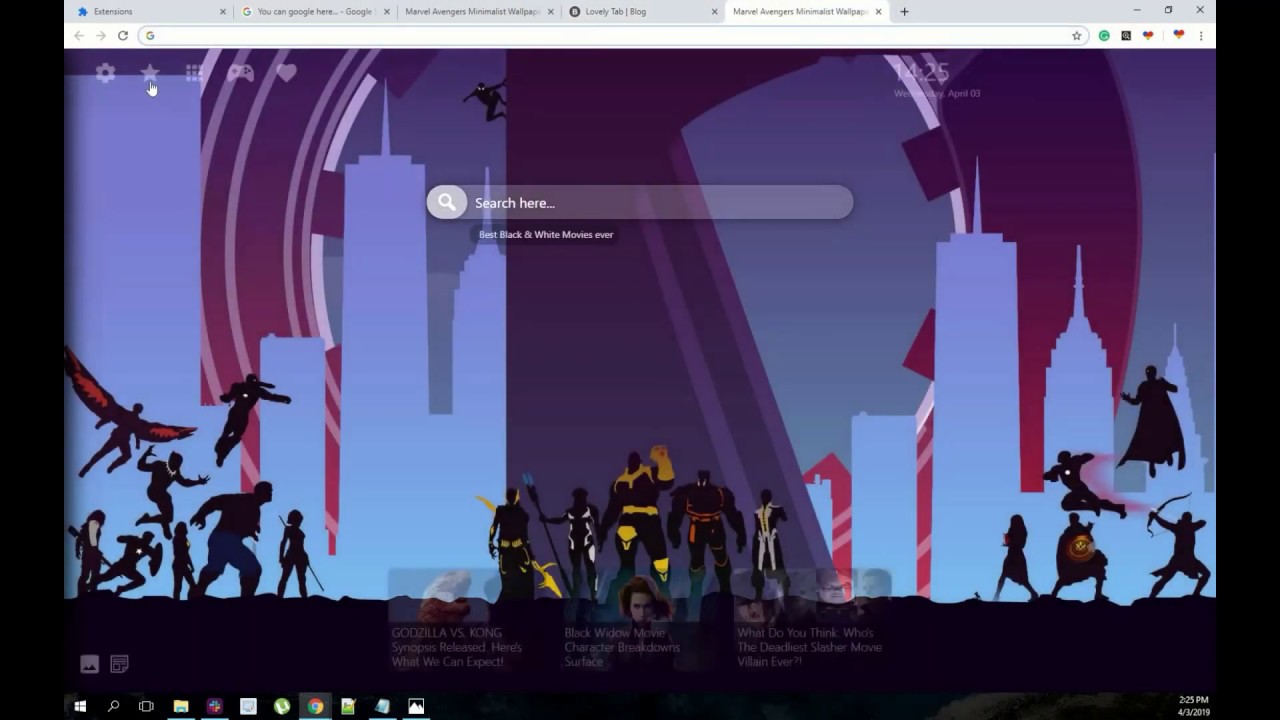The image size is (1280, 720).
Task: Open the game controller icon
Action: point(240,73)
